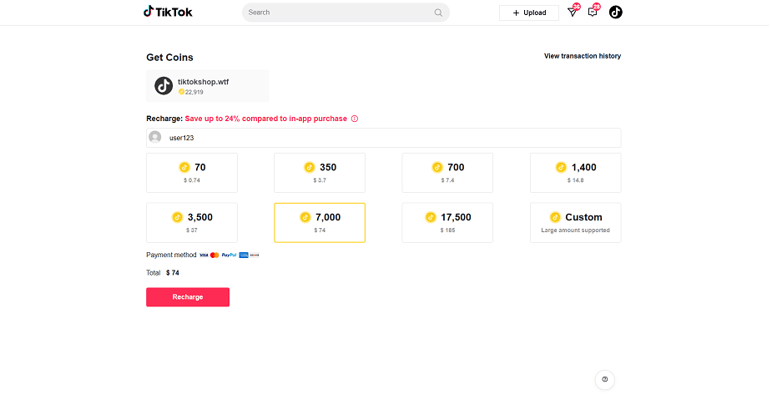Image resolution: width=772 pixels, height=400 pixels.
Task: Select the 700 coins package
Action: (x=447, y=173)
